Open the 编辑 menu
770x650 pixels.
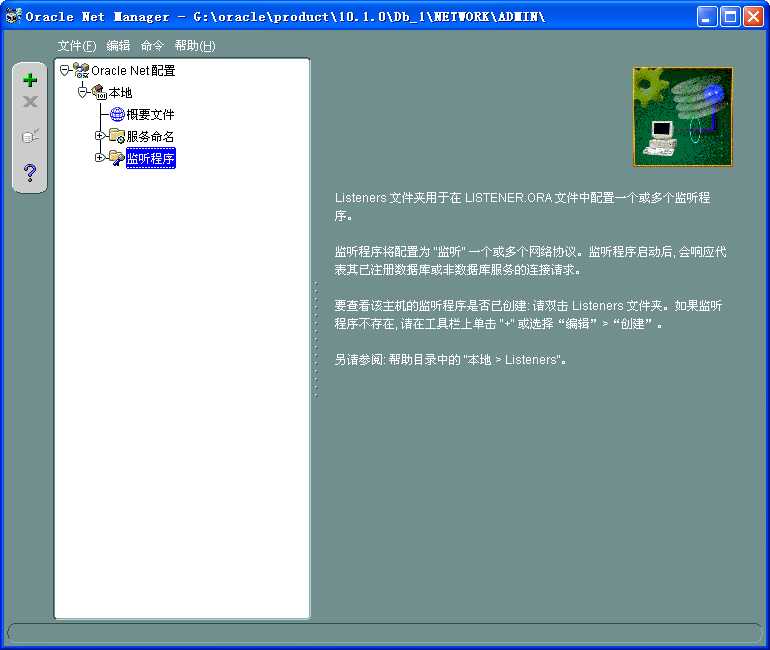(118, 46)
